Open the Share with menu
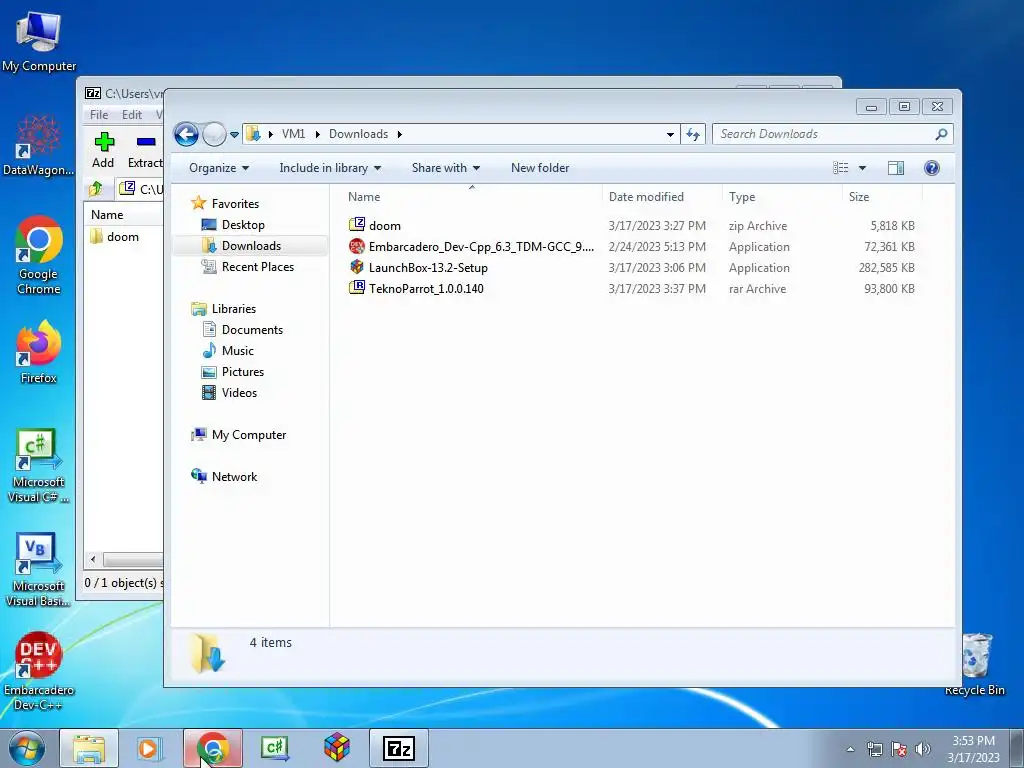Image resolution: width=1024 pixels, height=768 pixels. (446, 168)
